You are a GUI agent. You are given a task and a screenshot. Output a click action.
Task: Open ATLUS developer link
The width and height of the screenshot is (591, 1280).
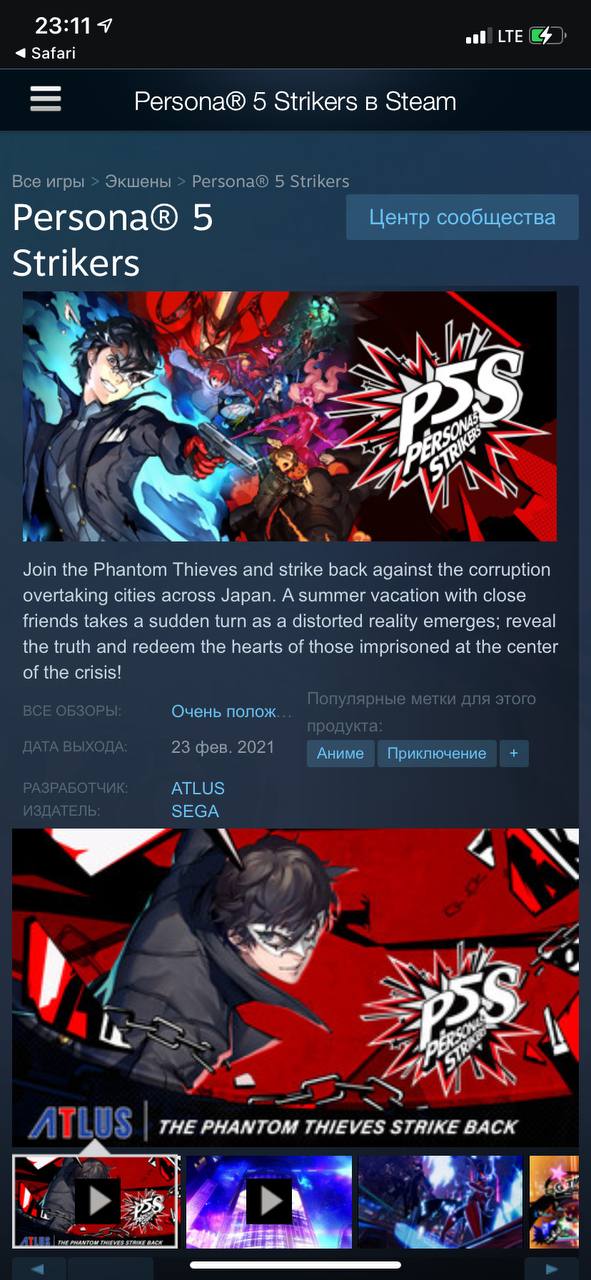click(x=198, y=788)
